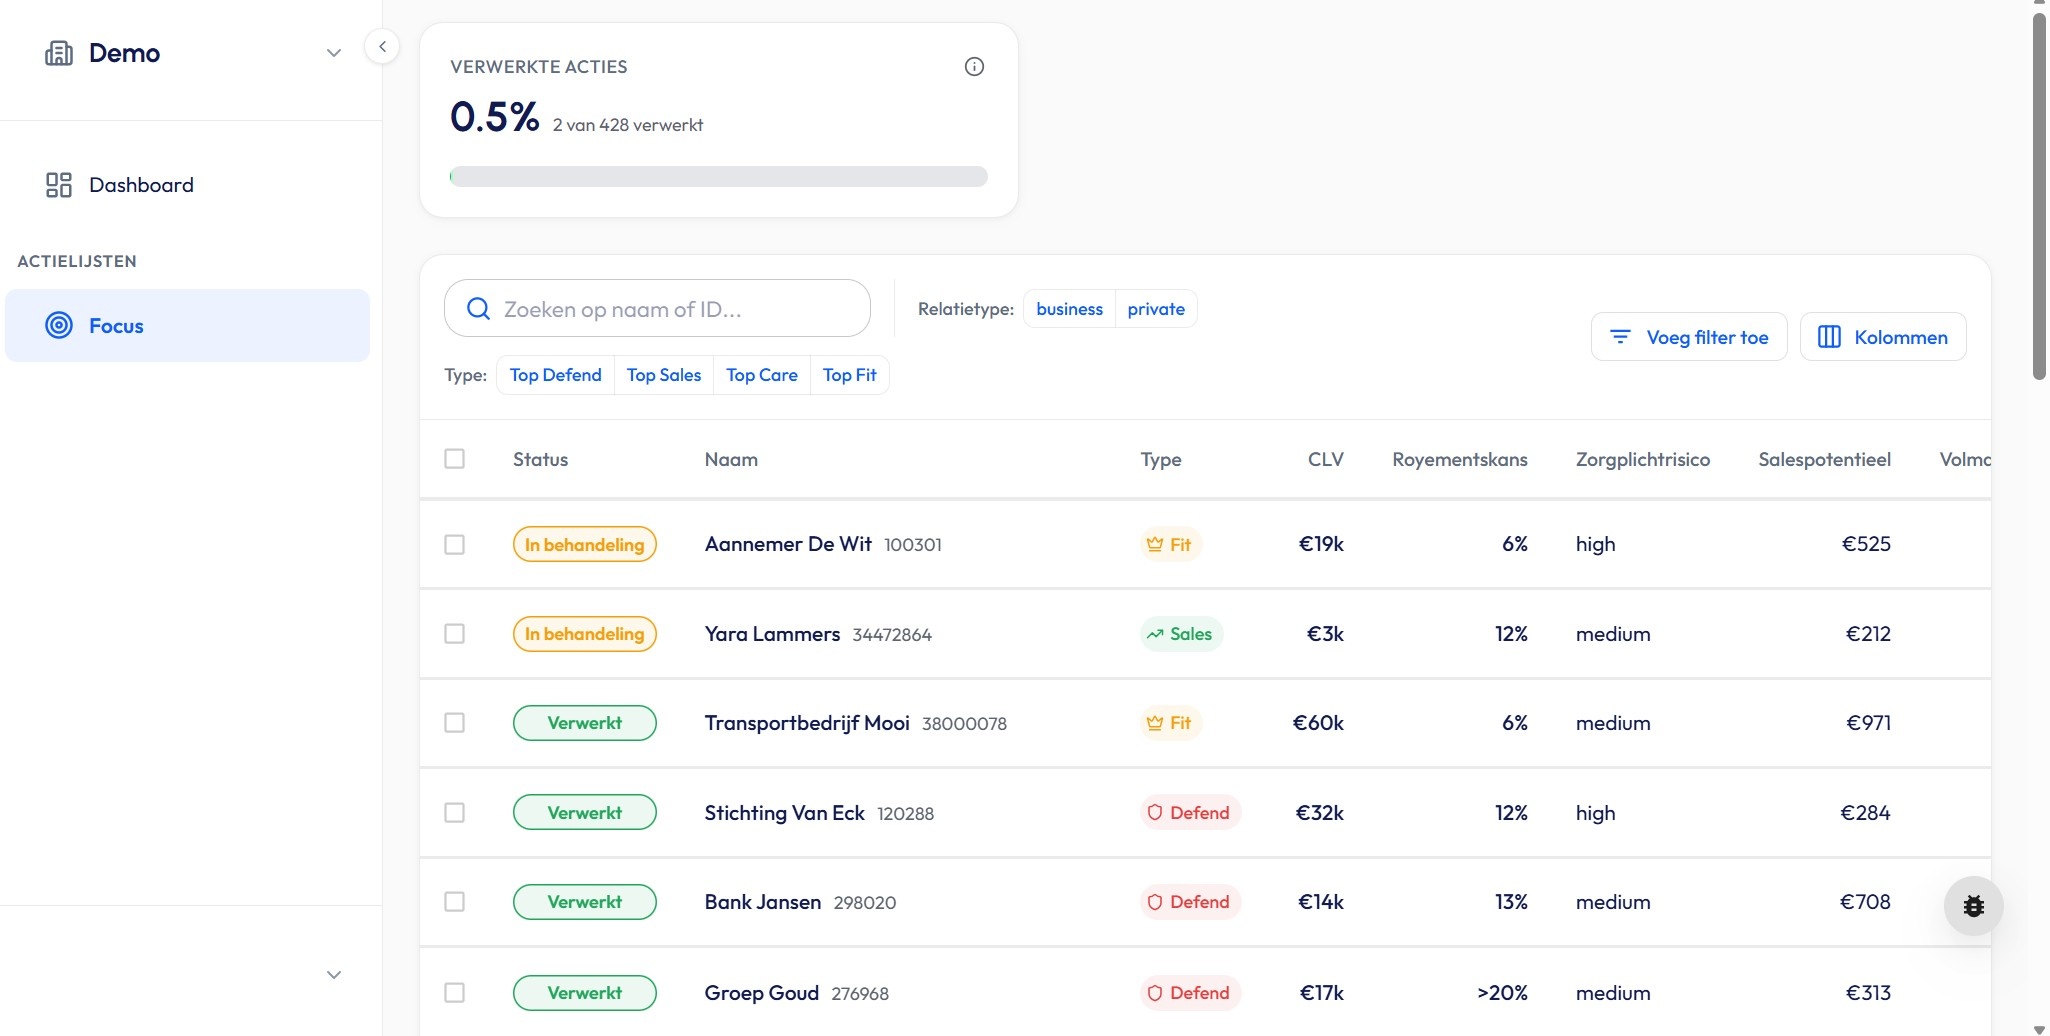
Task: Click the Defend shield badge for Bank Jansen
Action: tap(1190, 902)
